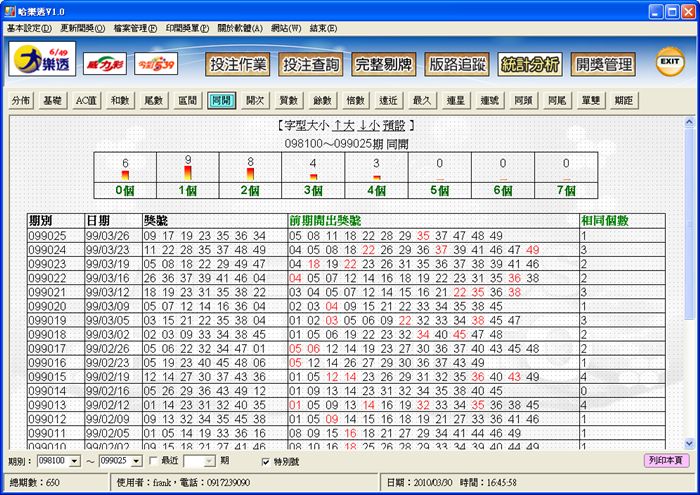Screen dimensions: 700x495
Task: Open 開獎管理 draw management
Action: pyautogui.click(x=603, y=64)
